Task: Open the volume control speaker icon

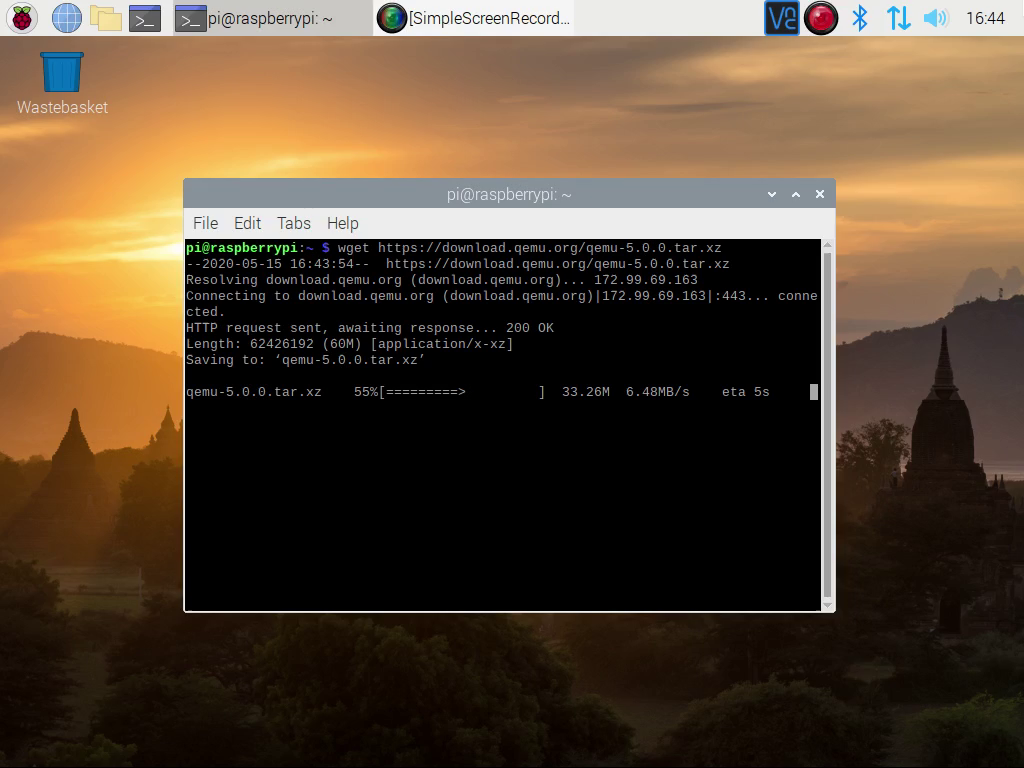Action: click(x=936, y=18)
